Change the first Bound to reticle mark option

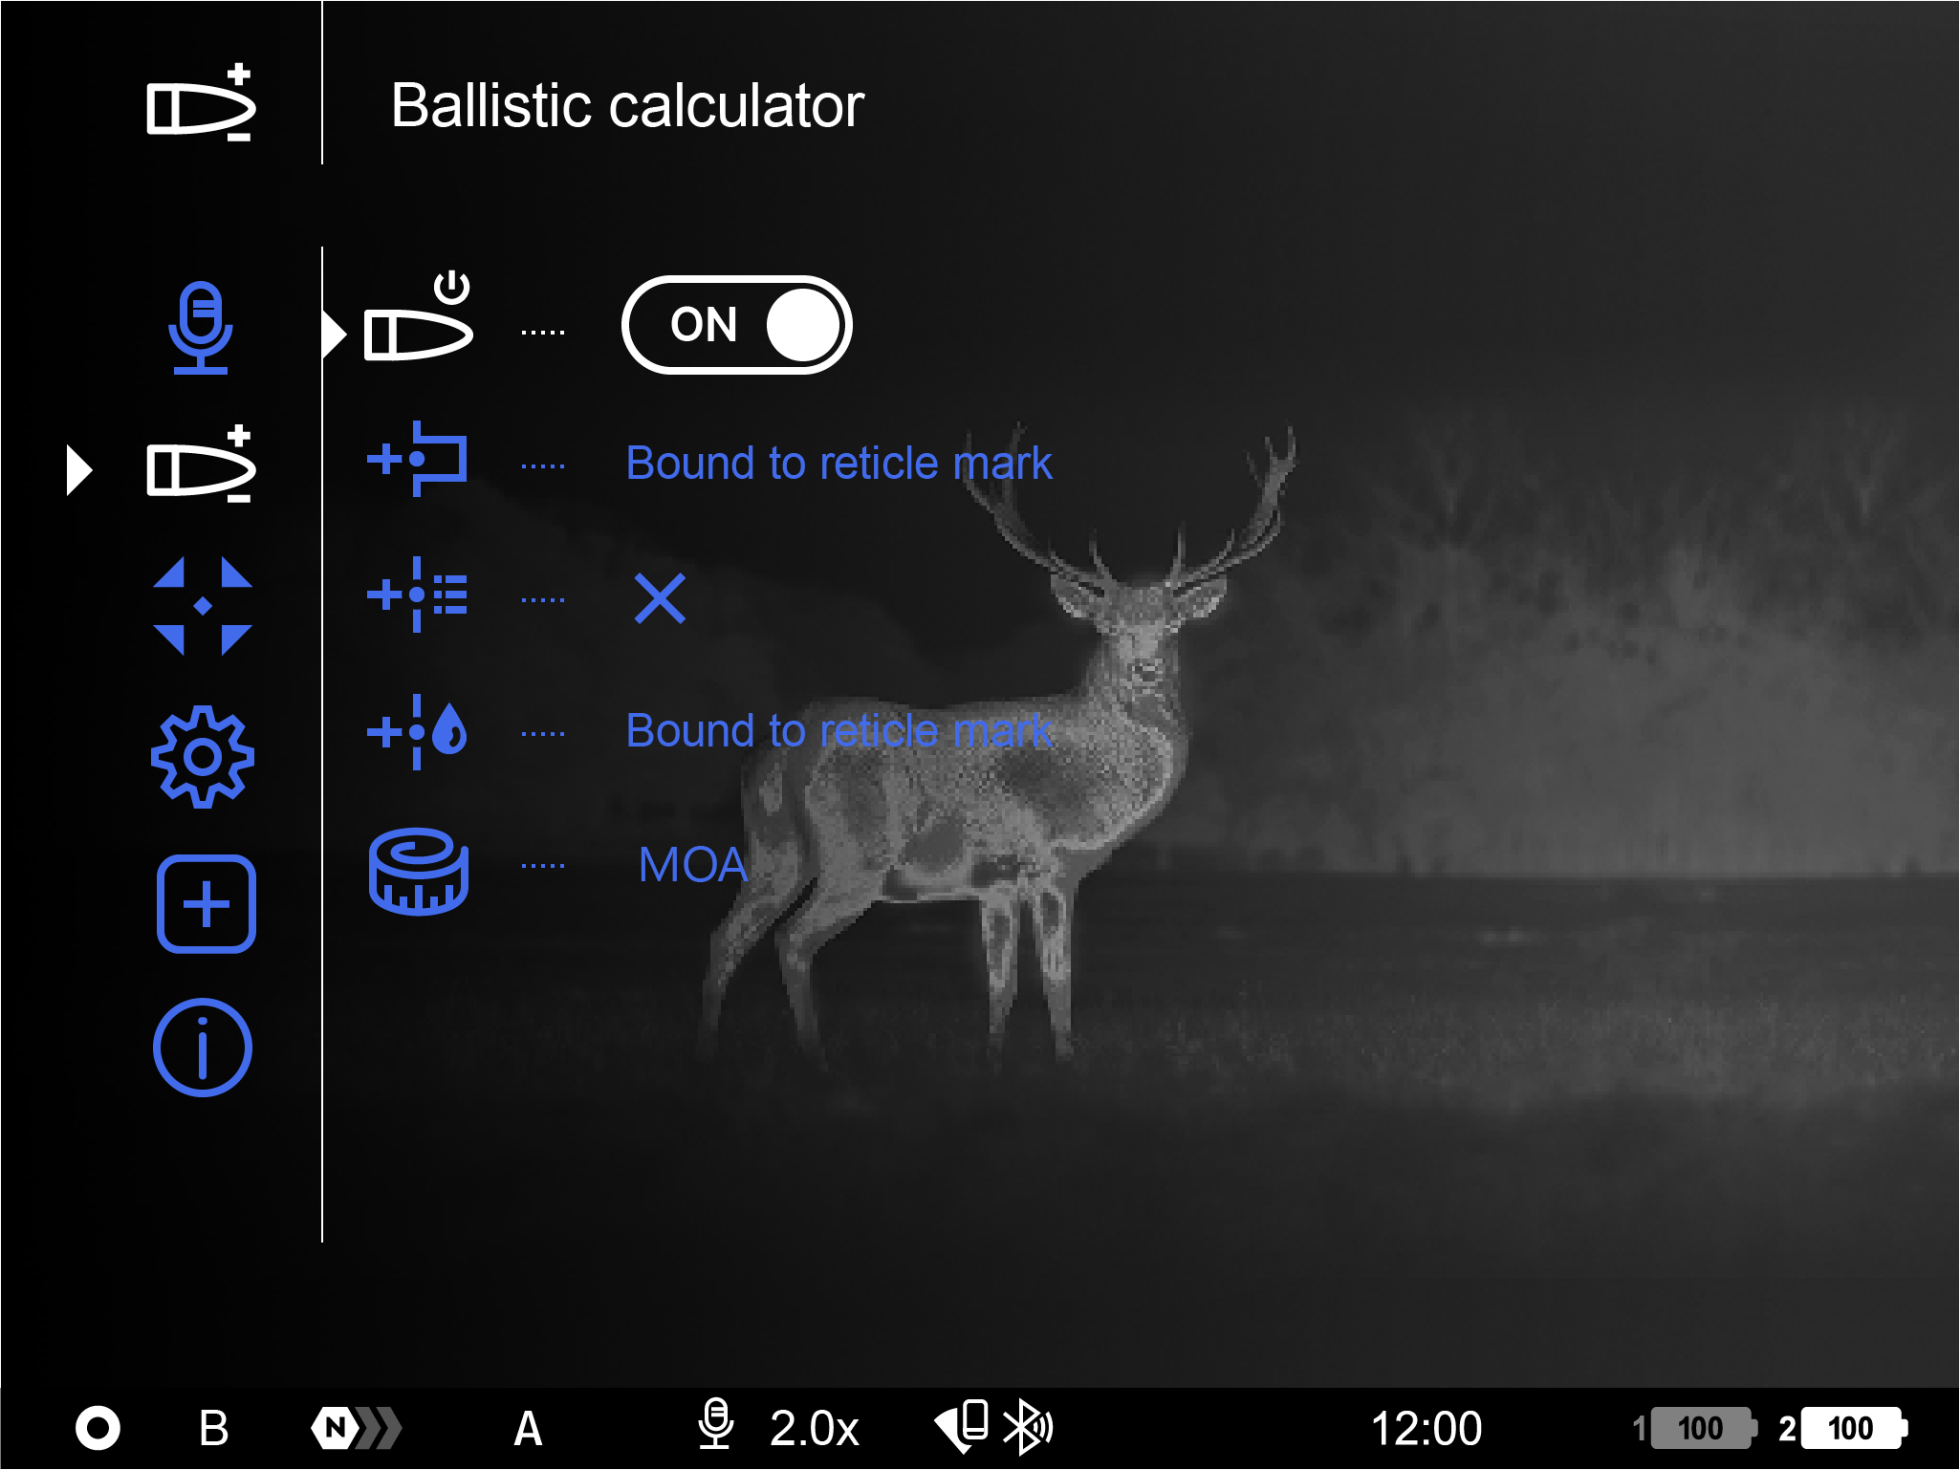[x=838, y=463]
